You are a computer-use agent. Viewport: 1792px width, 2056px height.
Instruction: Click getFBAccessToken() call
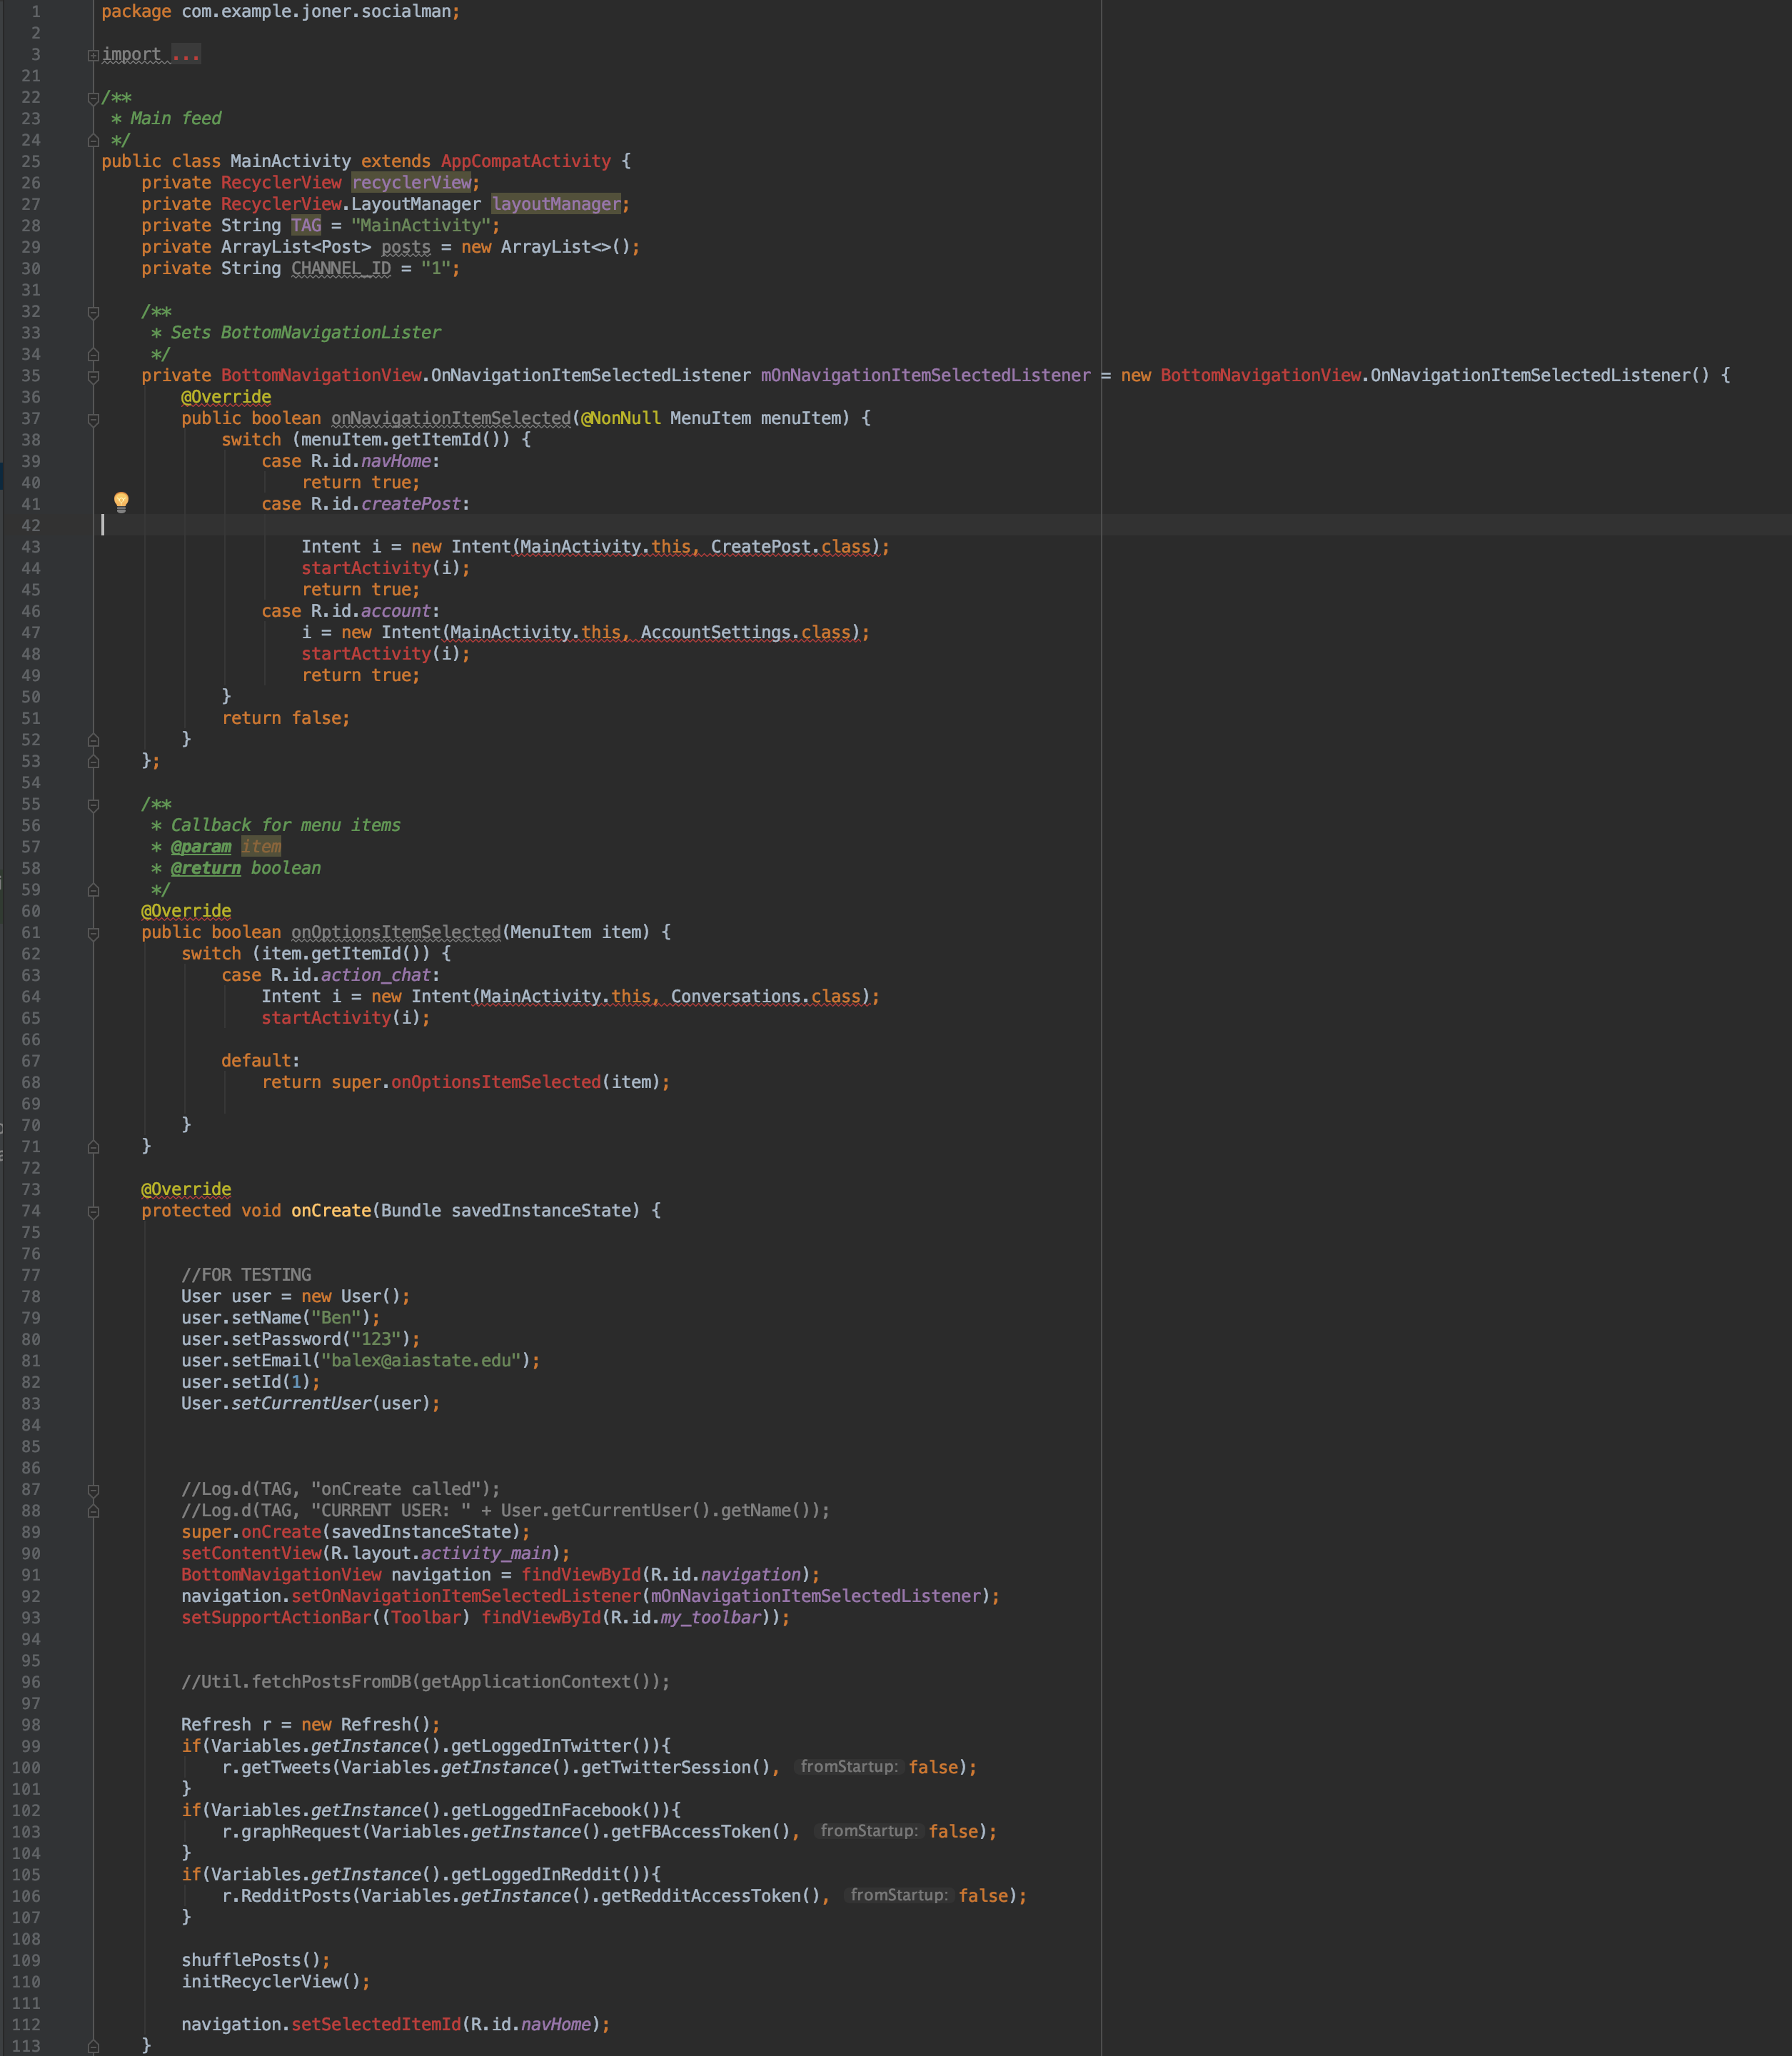coord(701,1832)
